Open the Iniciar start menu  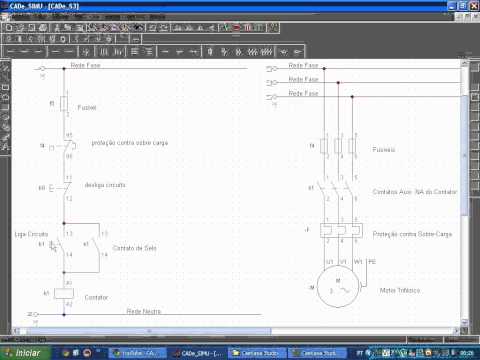point(26,353)
